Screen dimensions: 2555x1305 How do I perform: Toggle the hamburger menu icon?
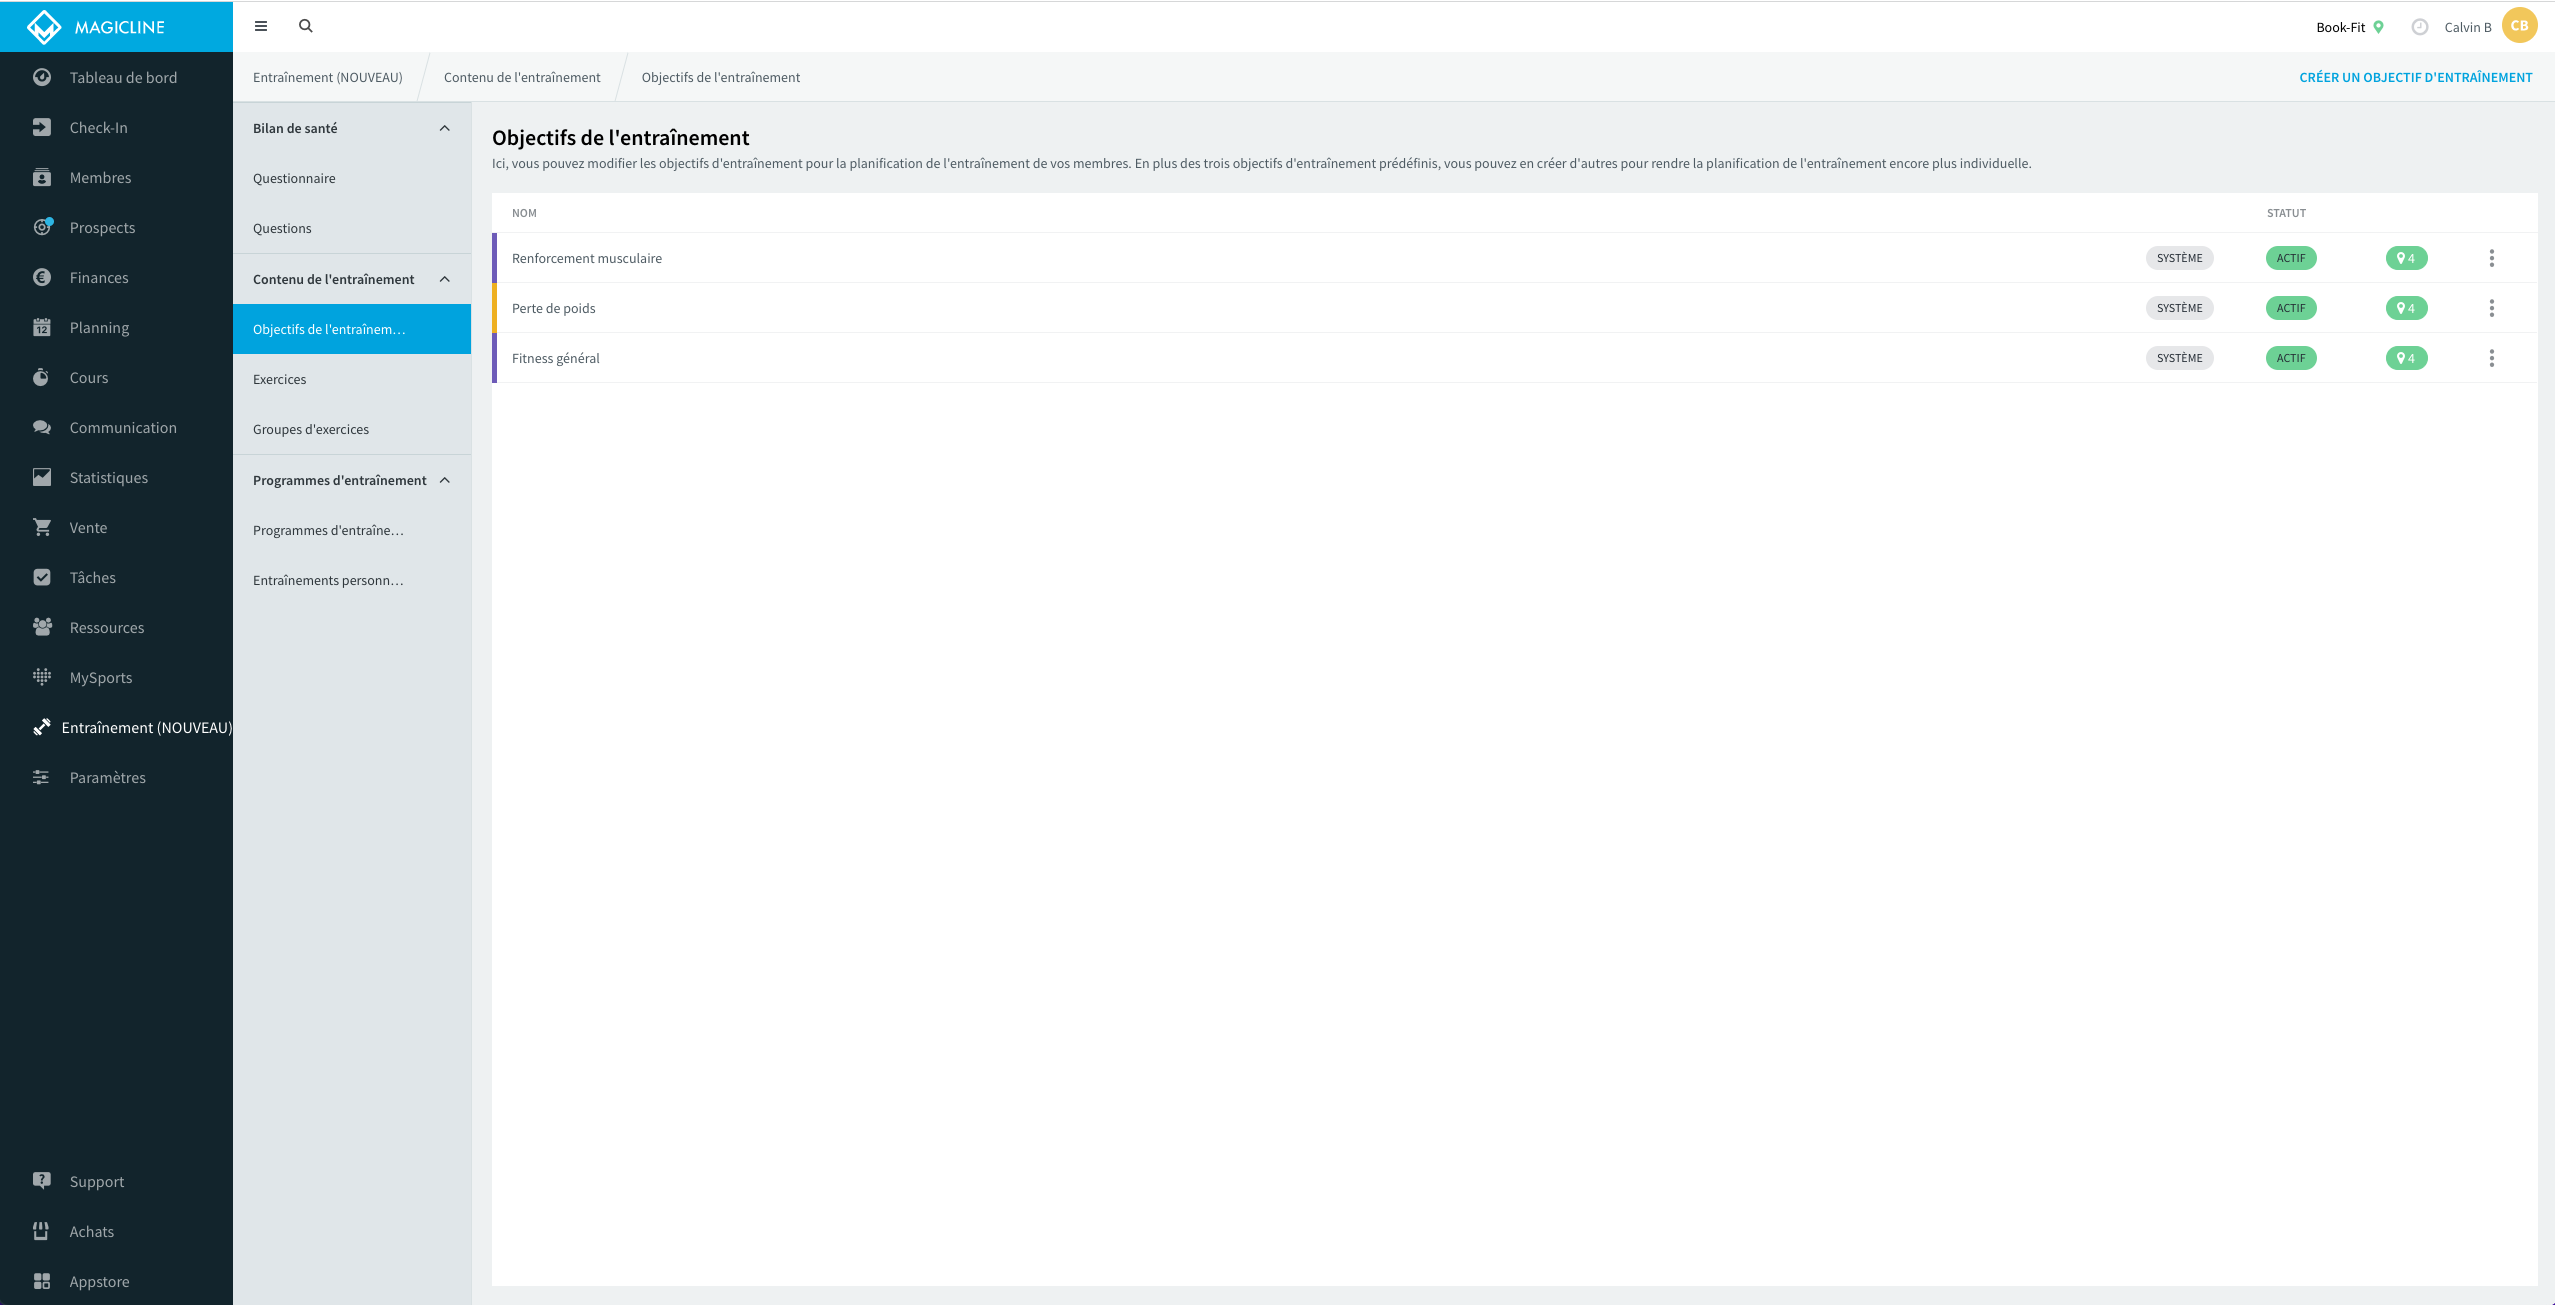261,26
